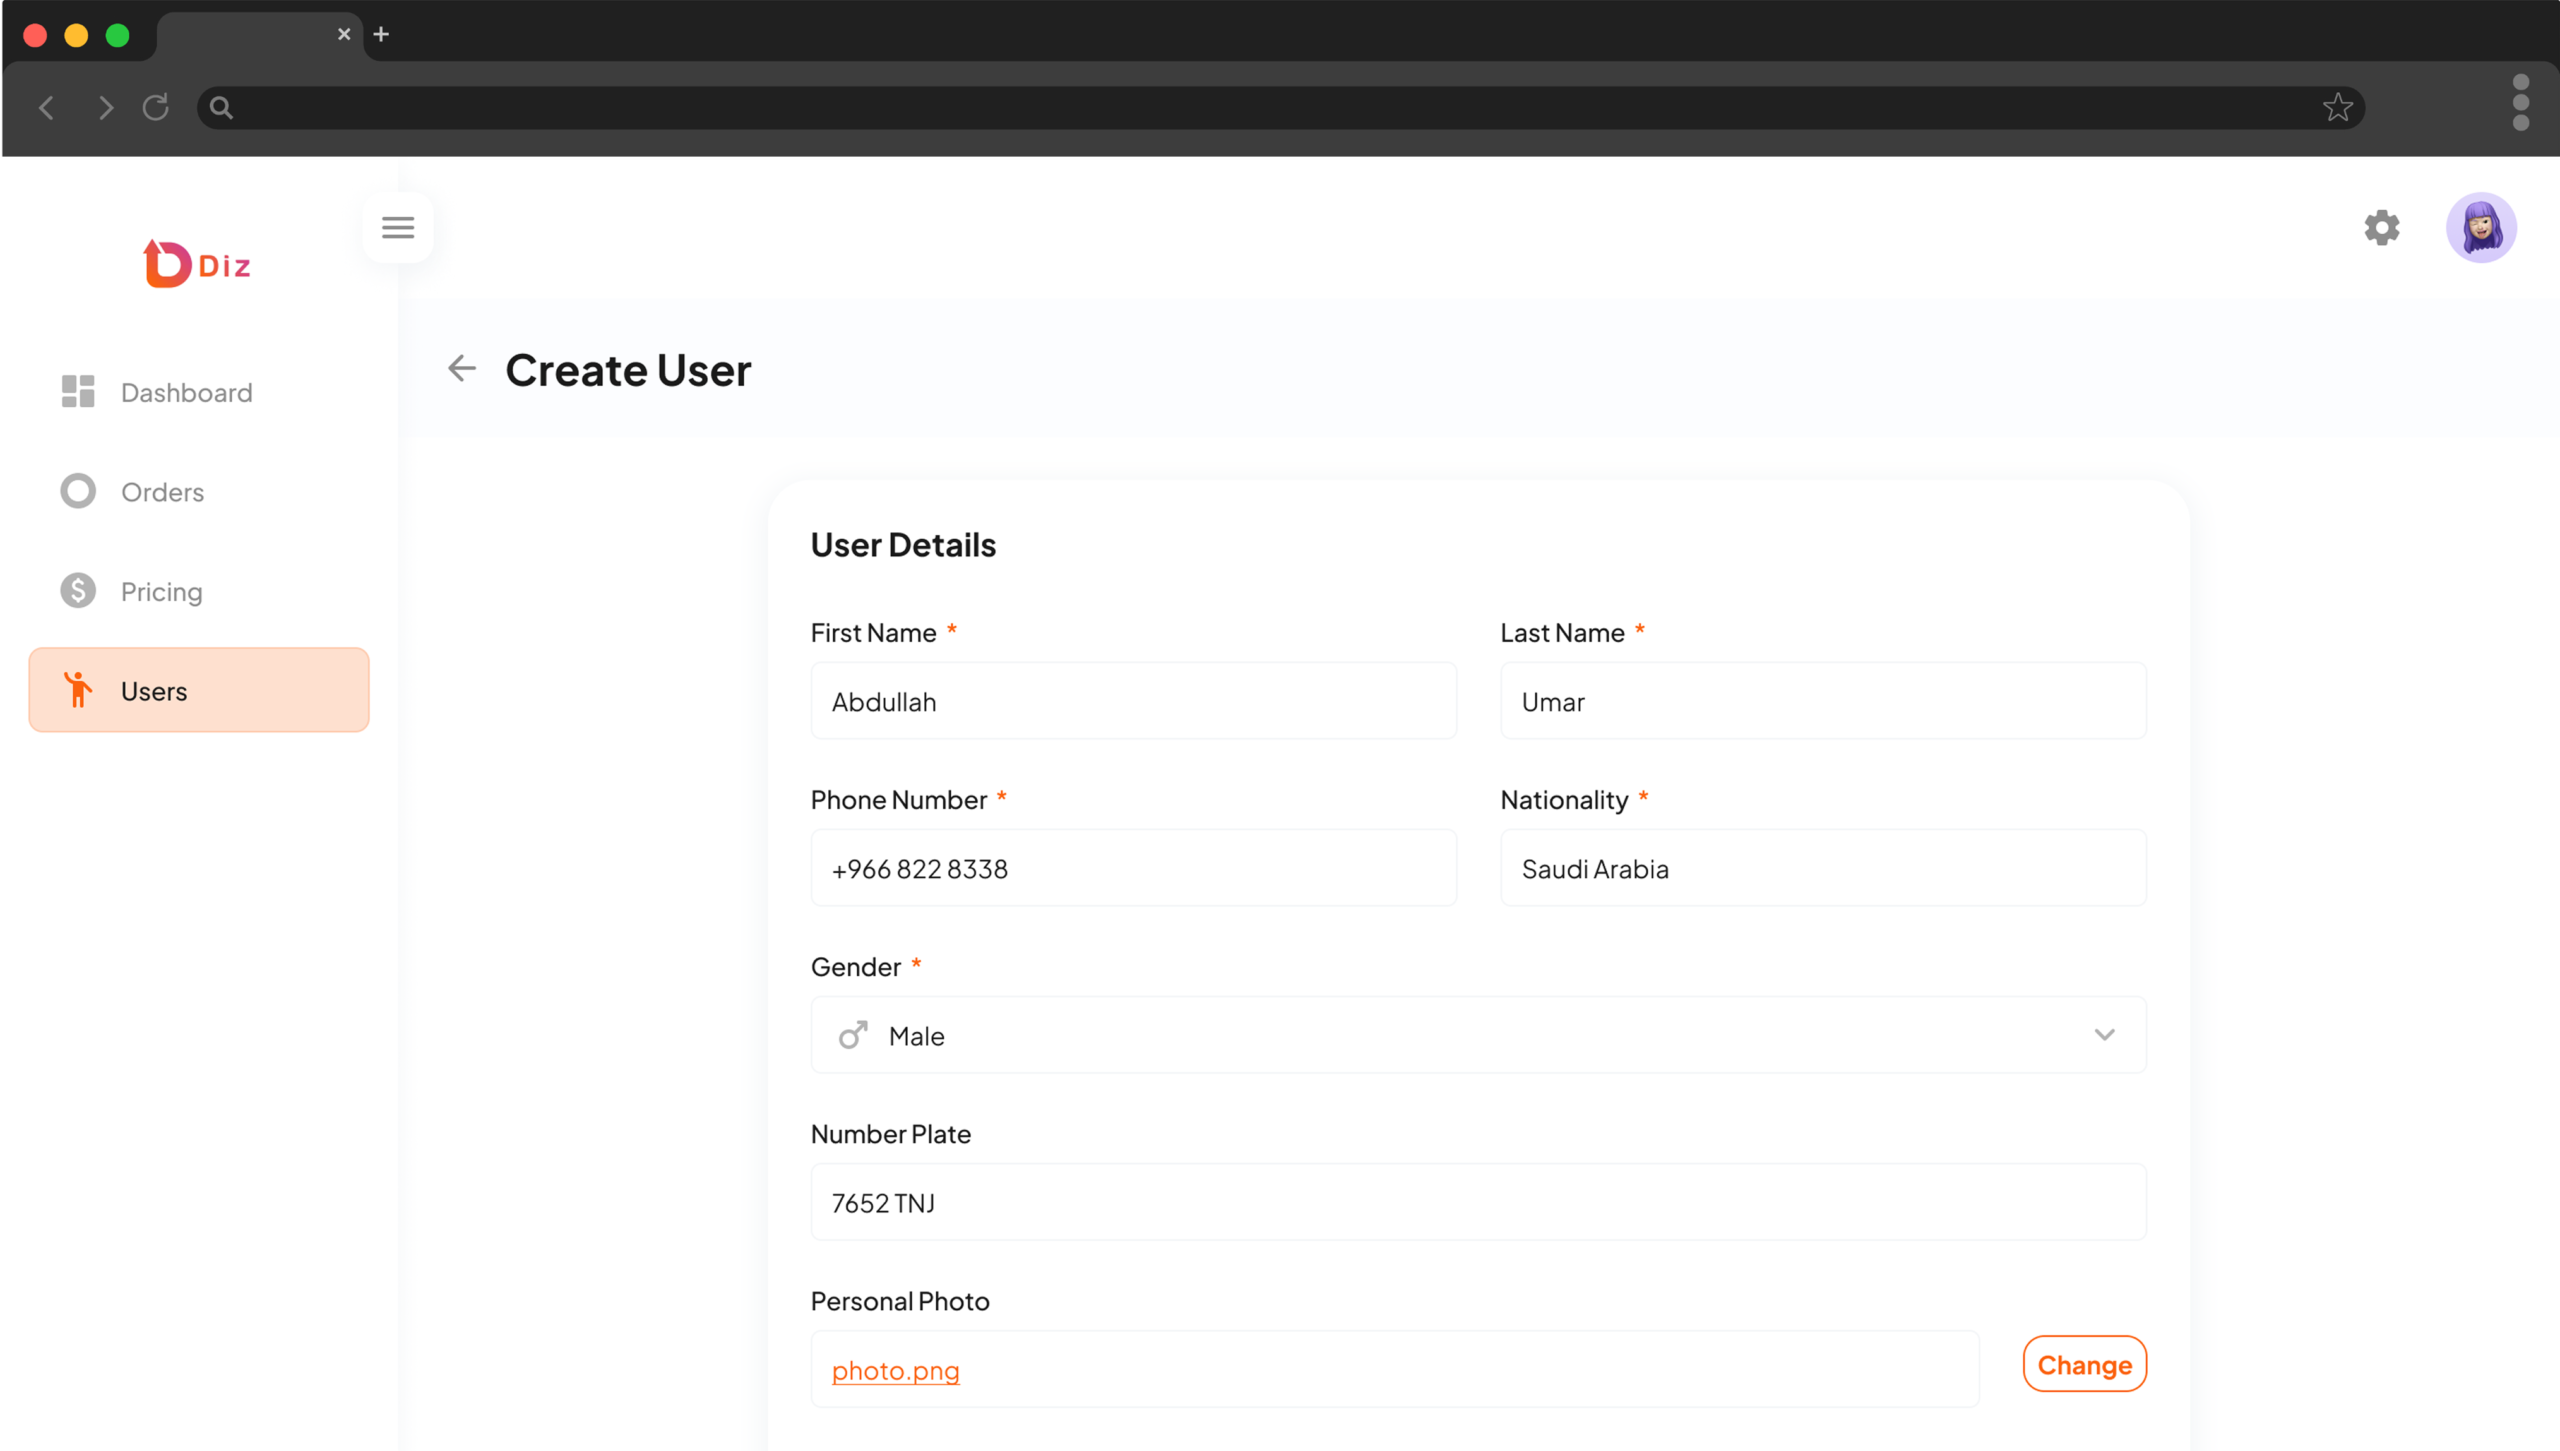This screenshot has width=2560, height=1451.
Task: Reload the page
Action: [156, 107]
